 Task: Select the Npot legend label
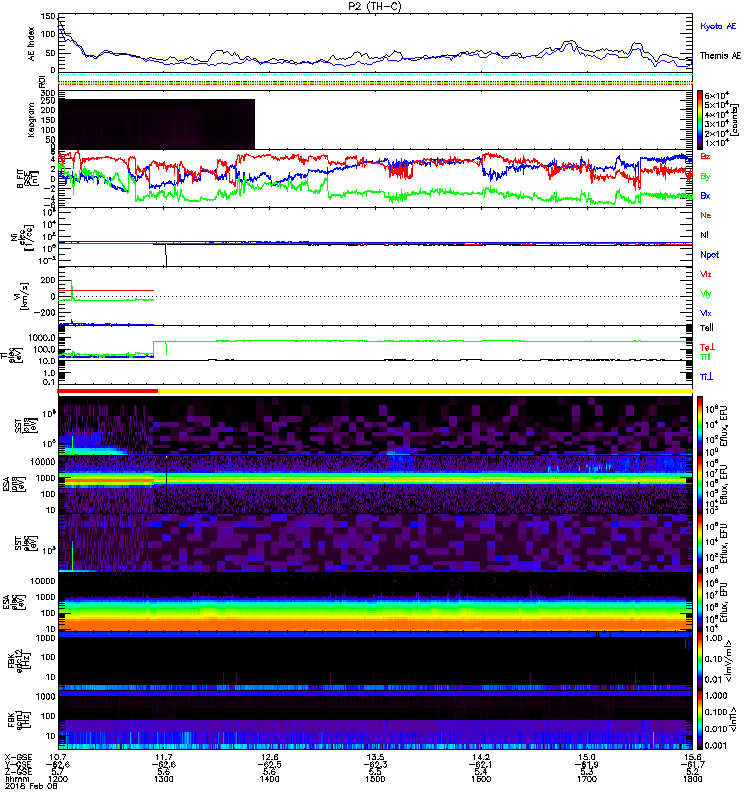click(x=709, y=254)
